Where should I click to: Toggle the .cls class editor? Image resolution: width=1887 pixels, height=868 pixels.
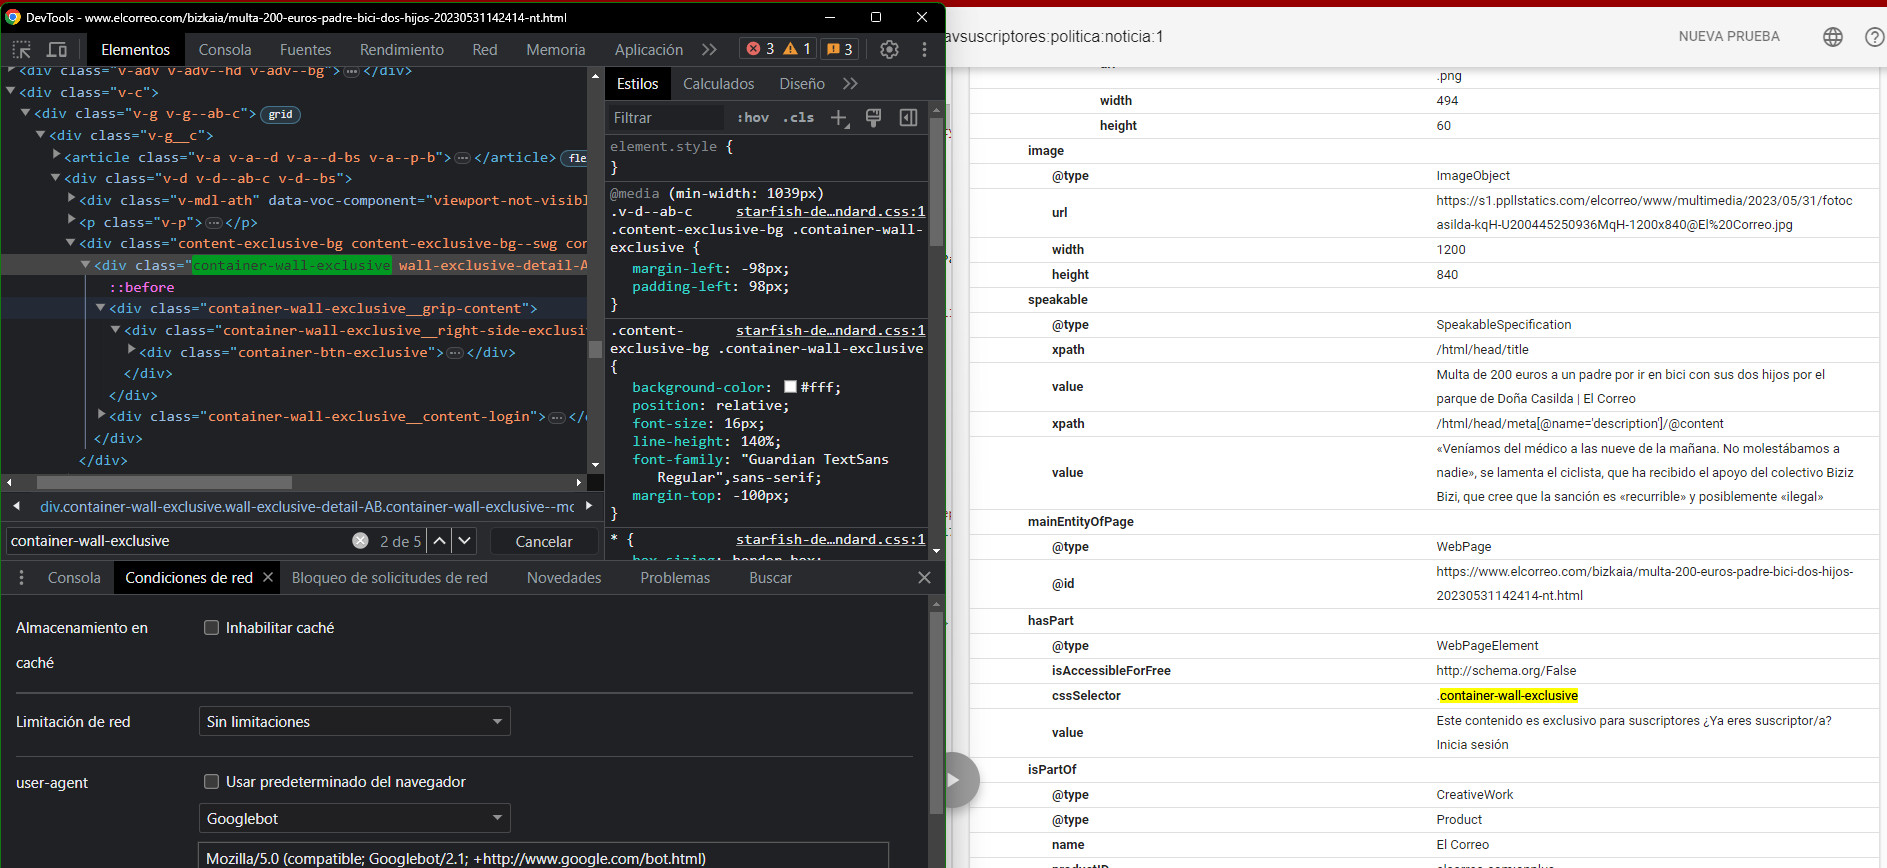tap(798, 118)
